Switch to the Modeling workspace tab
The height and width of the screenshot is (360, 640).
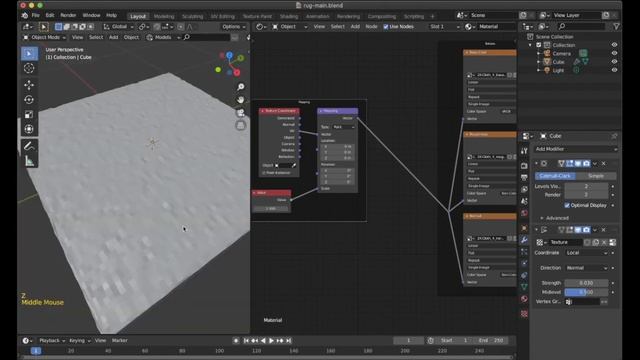pyautogui.click(x=164, y=16)
